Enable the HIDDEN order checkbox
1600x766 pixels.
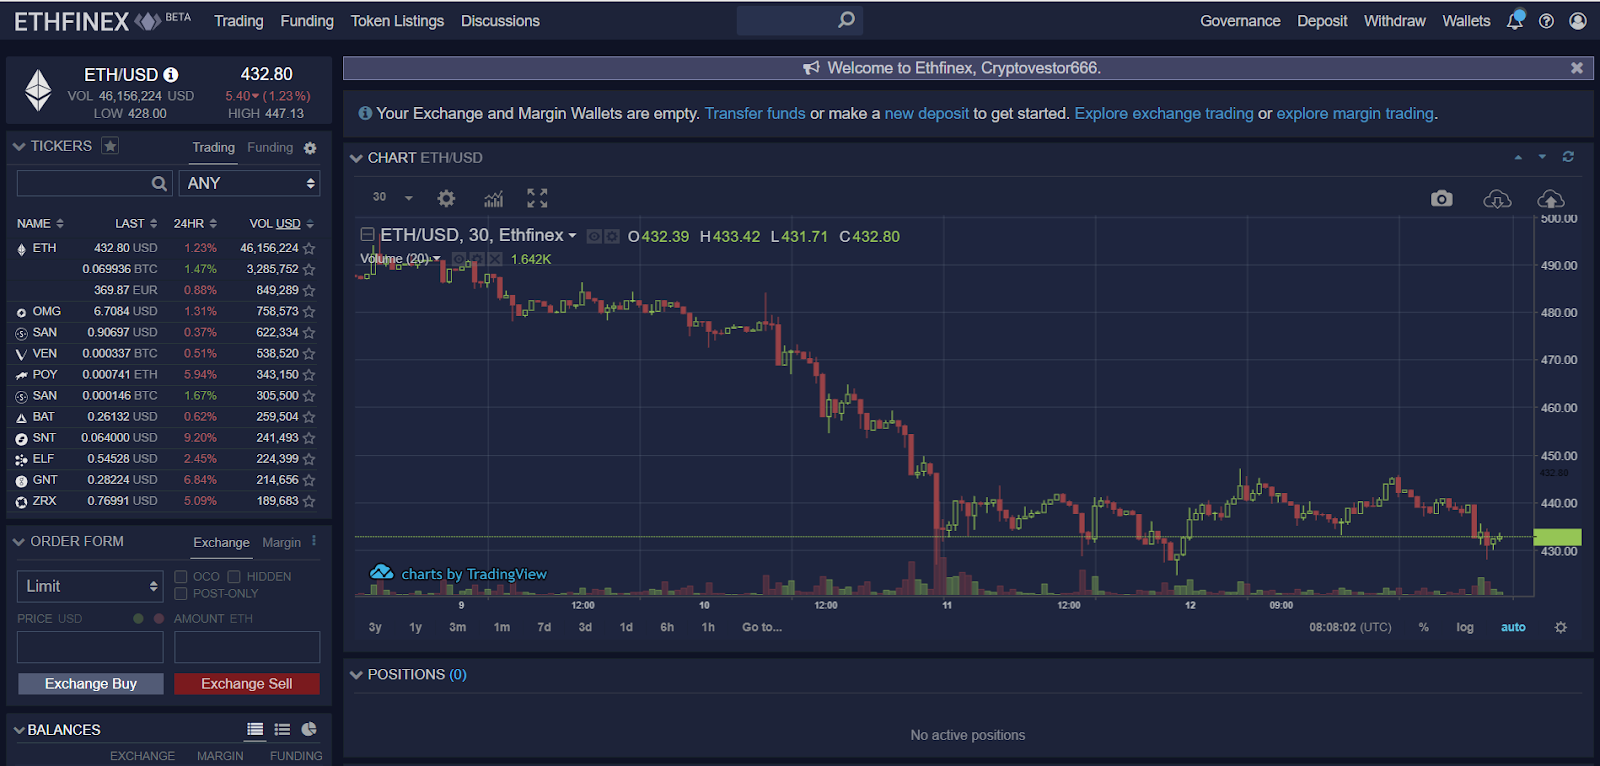(x=234, y=577)
